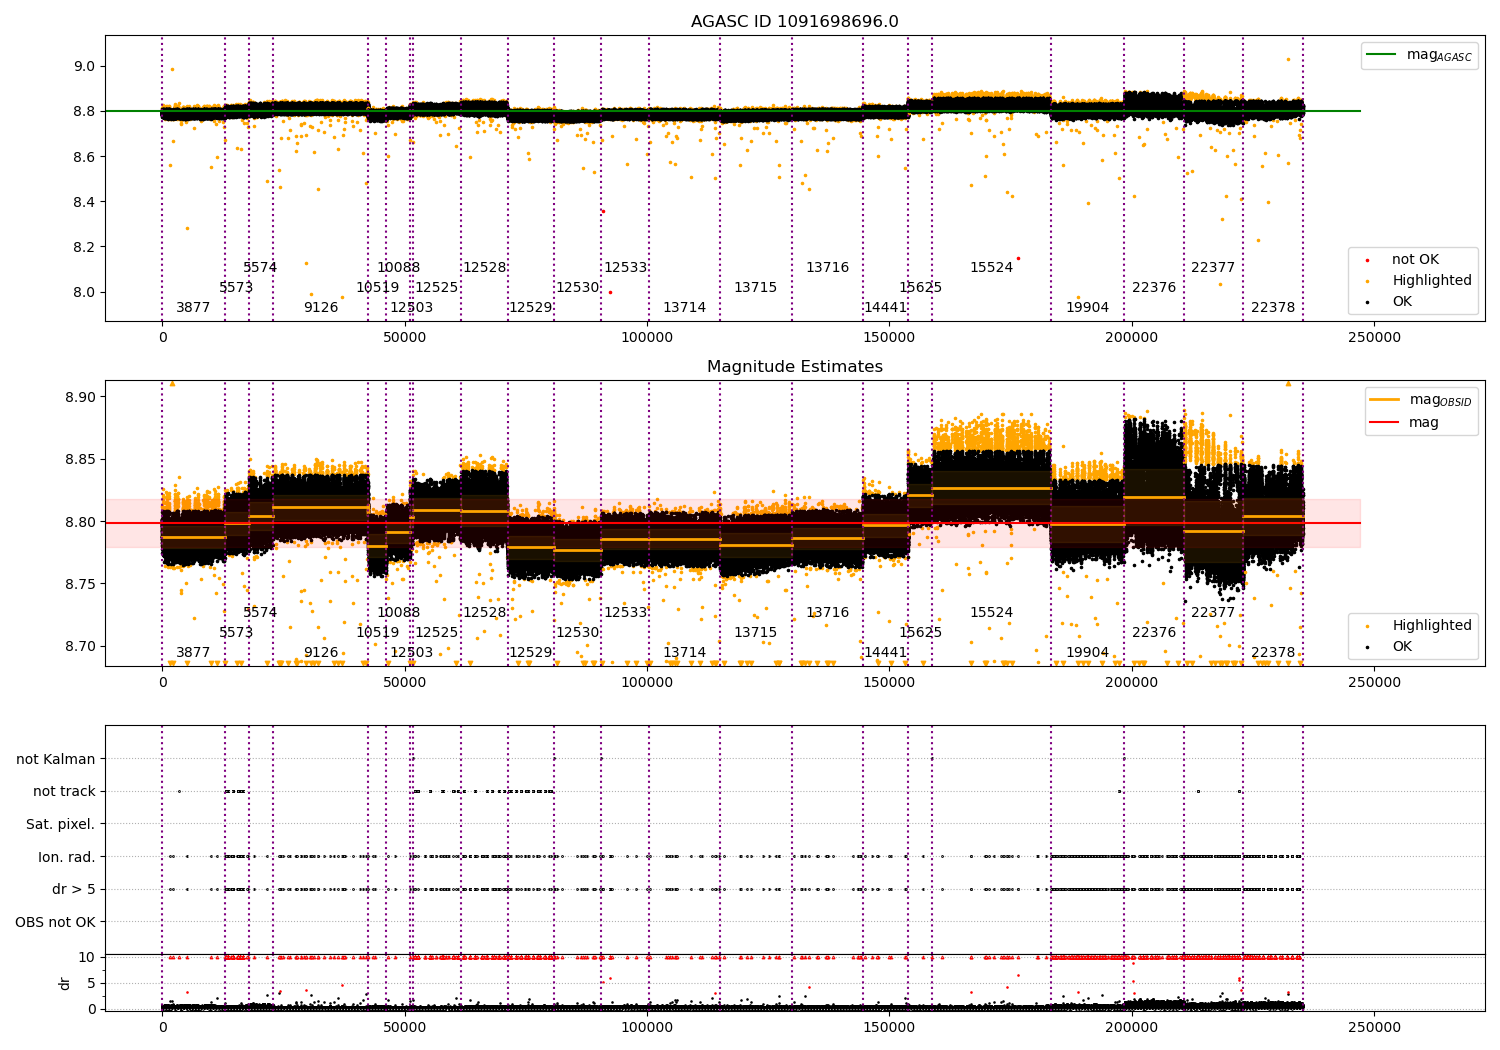Click the 9.0 y-axis tick label

tap(84, 66)
